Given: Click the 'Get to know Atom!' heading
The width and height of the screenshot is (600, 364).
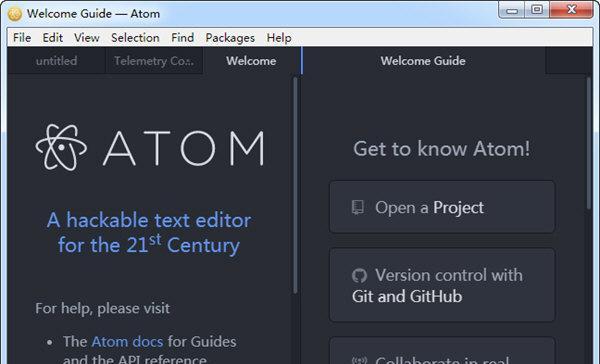Looking at the screenshot, I should coord(442,149).
